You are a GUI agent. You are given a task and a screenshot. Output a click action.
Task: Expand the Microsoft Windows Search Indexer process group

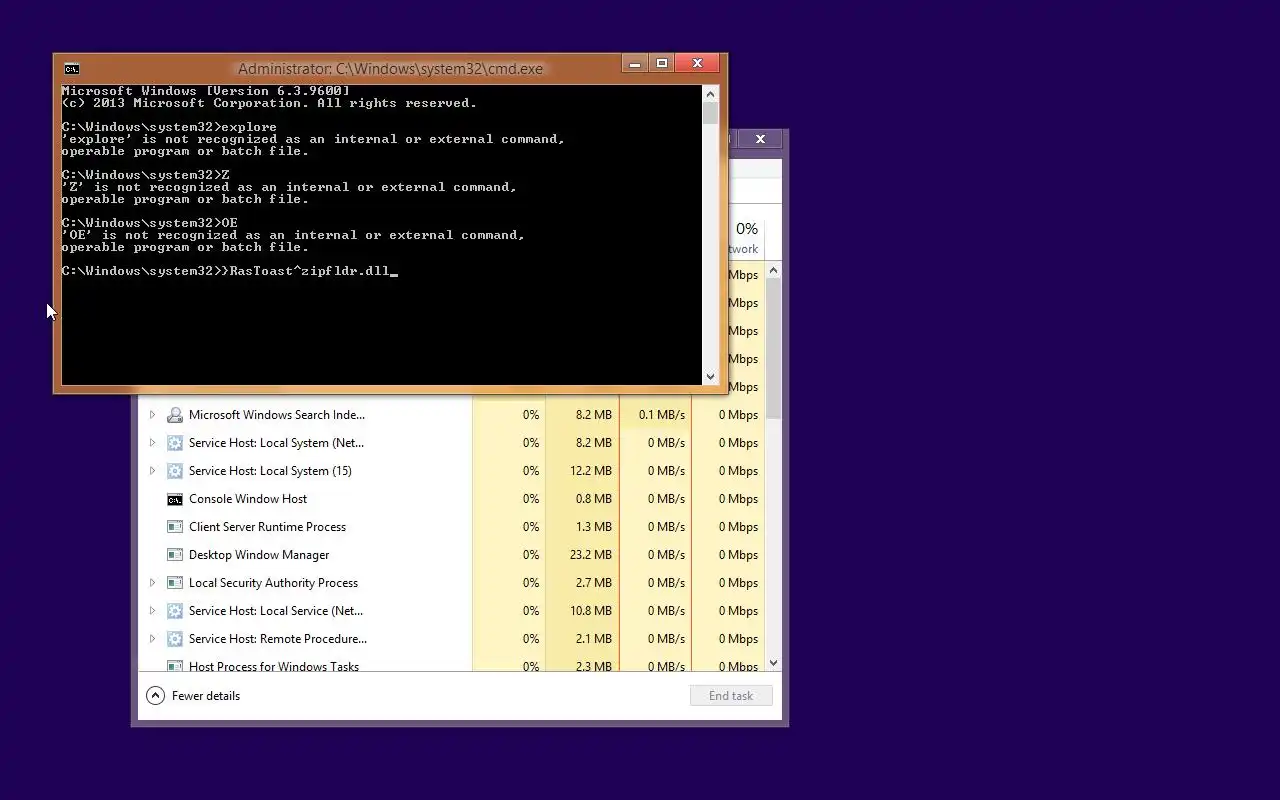pyautogui.click(x=152, y=415)
